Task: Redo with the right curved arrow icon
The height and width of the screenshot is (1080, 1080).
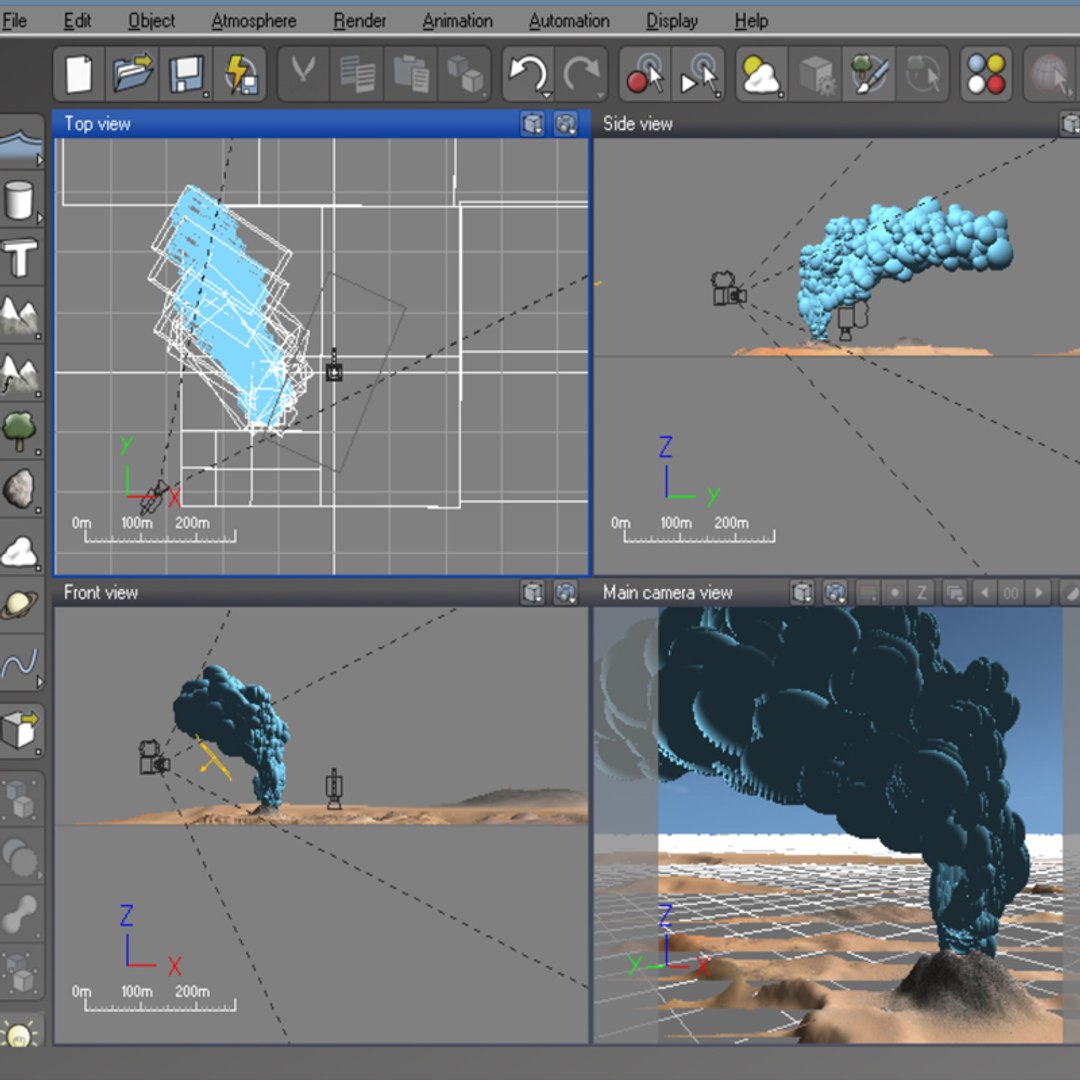Action: (582, 74)
